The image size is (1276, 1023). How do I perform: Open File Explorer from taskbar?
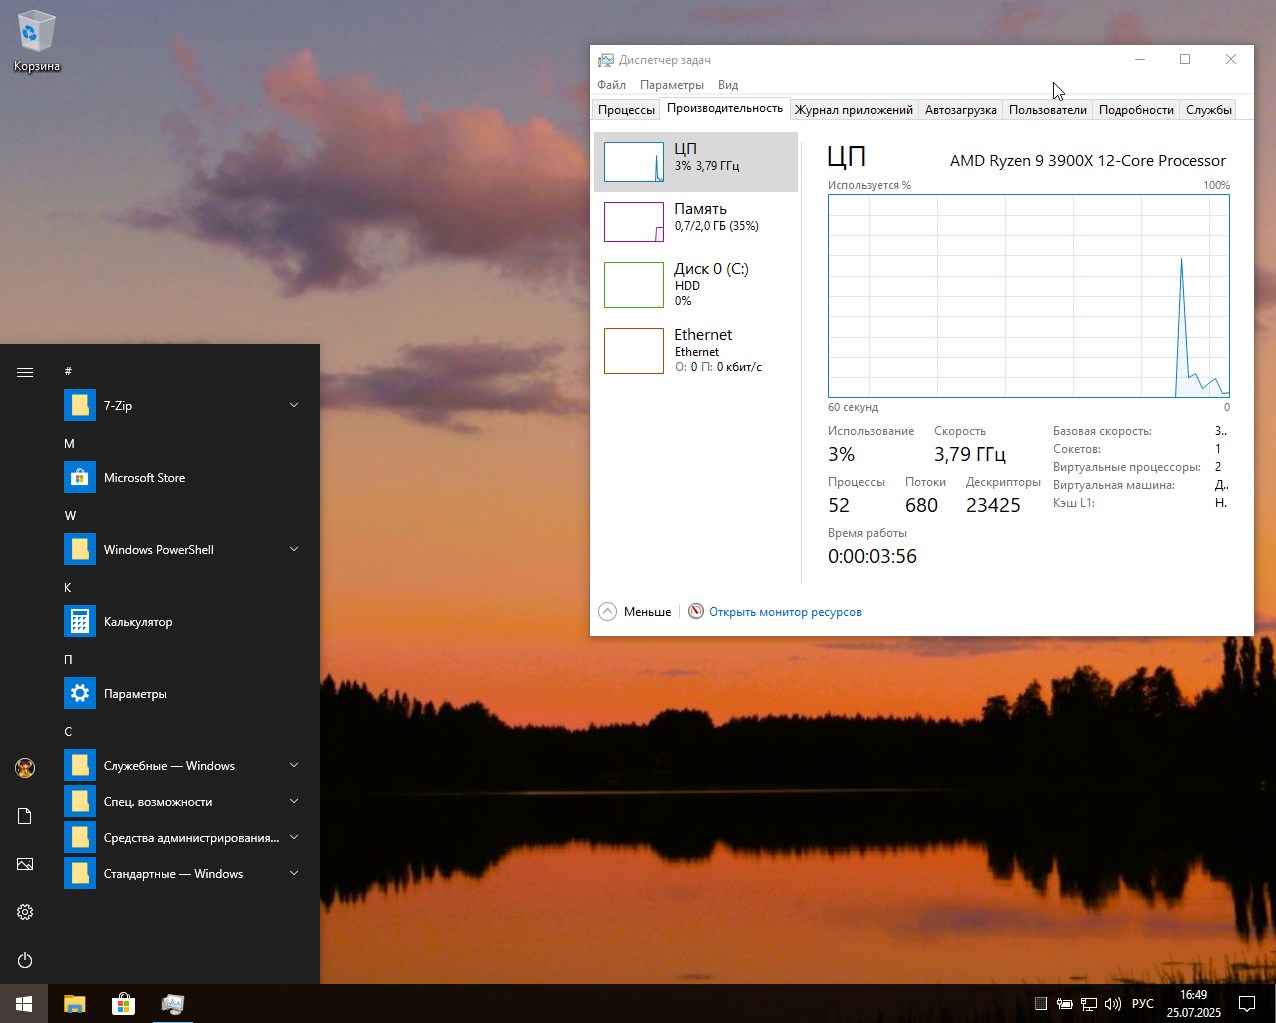(x=75, y=1003)
